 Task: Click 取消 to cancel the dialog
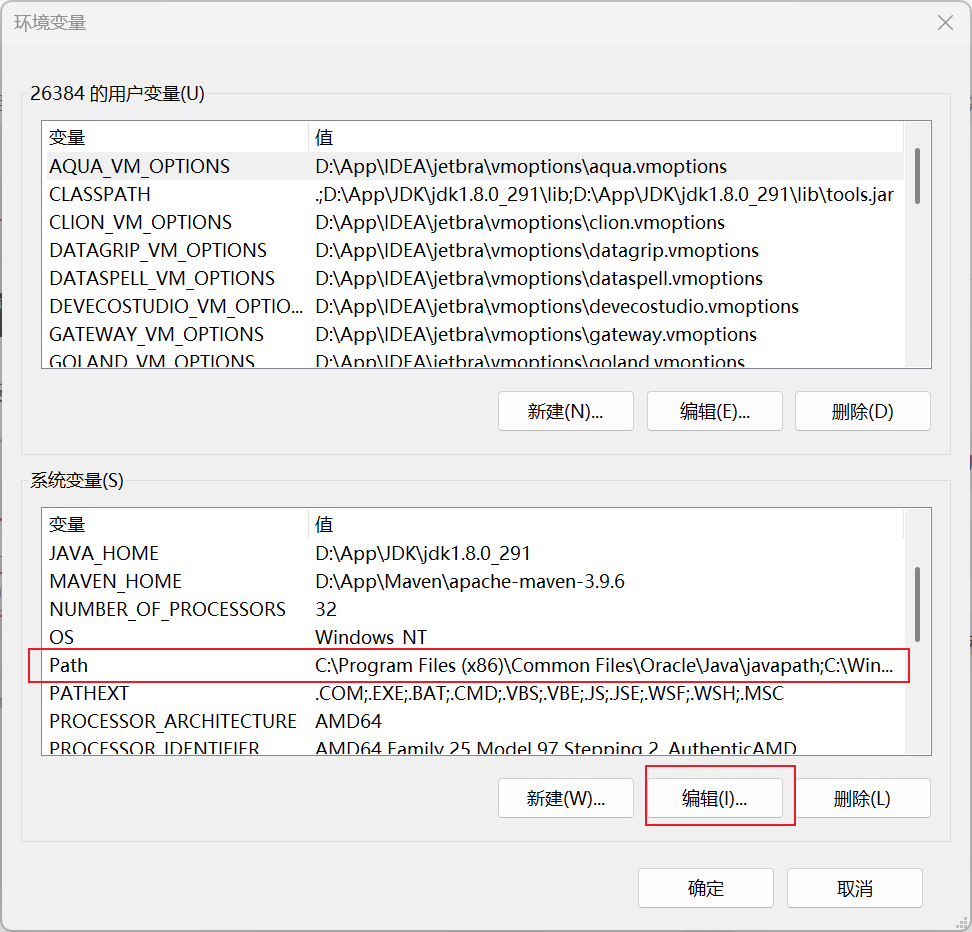click(x=854, y=887)
